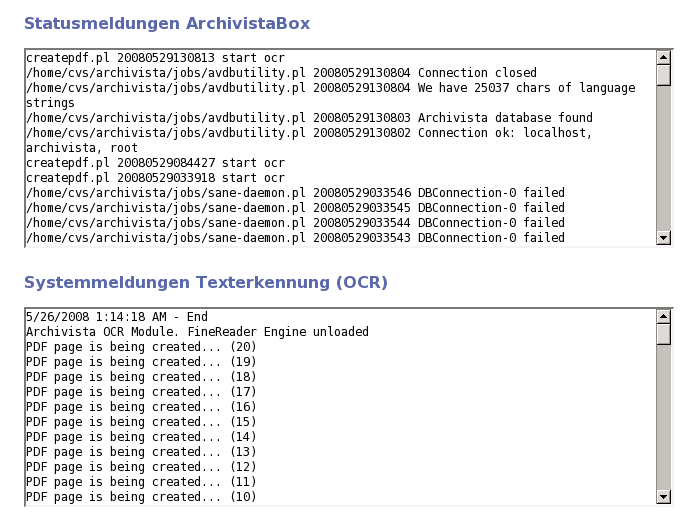The width and height of the screenshot is (682, 523).
Task: Click the 'PDF page is being created... (16)' line
Action: click(141, 407)
